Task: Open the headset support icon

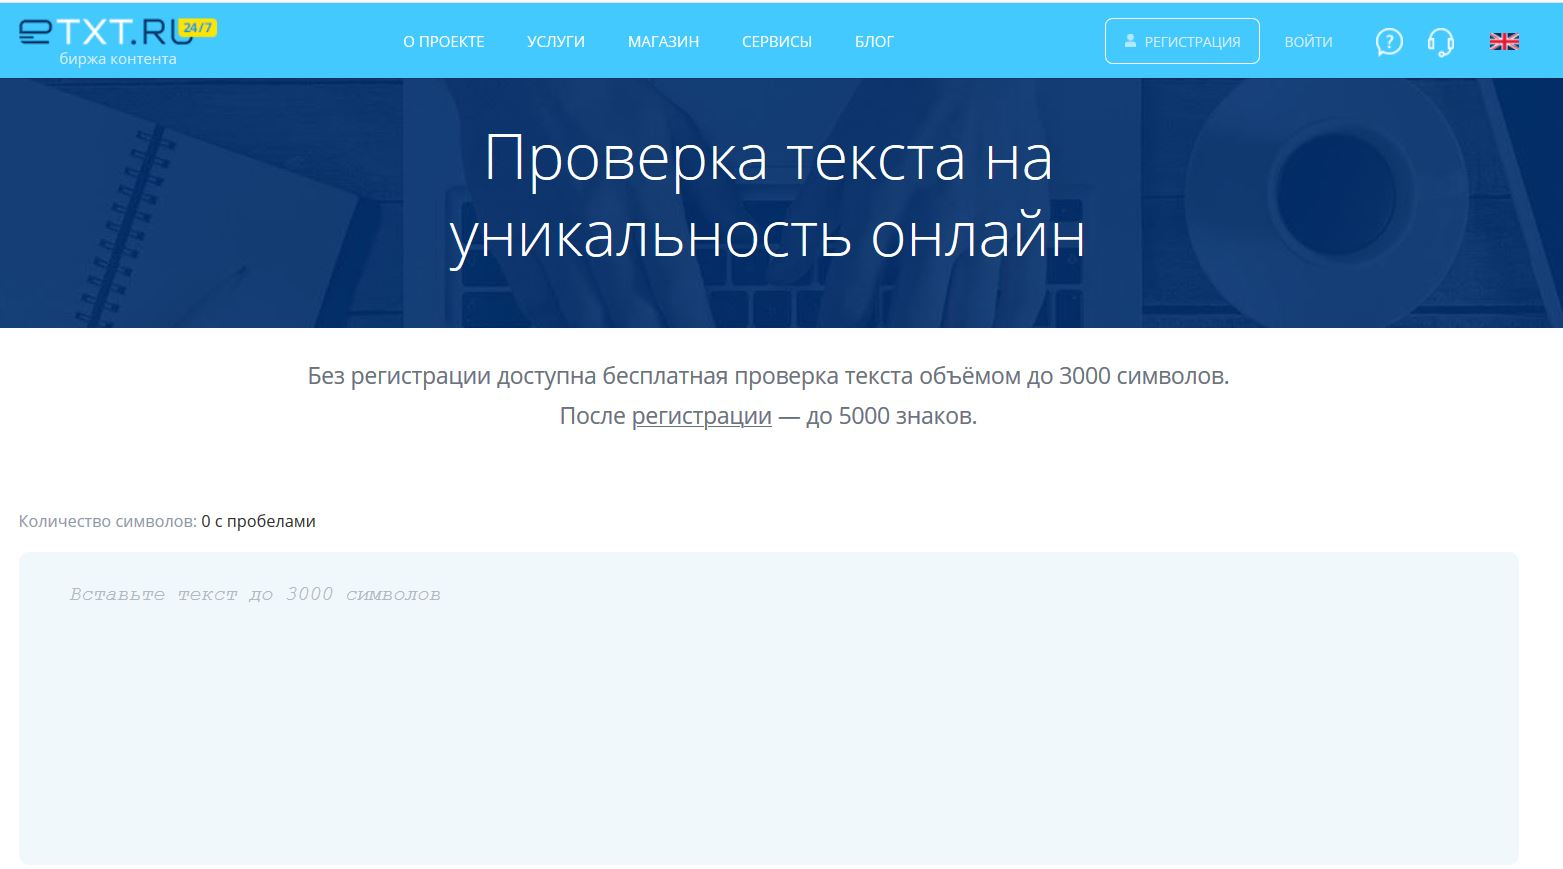Action: click(1440, 42)
